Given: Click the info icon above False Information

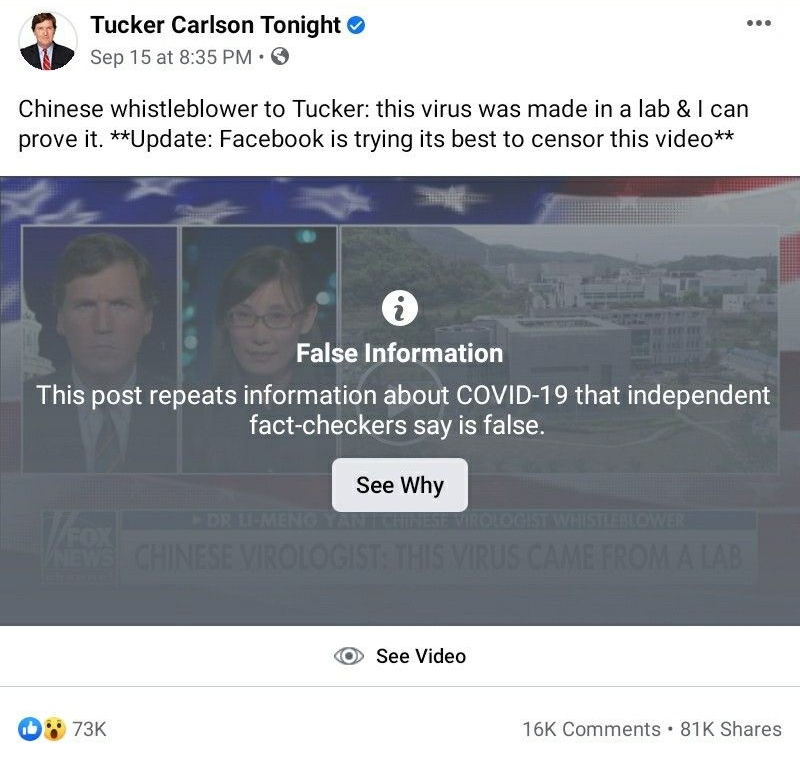Looking at the screenshot, I should (400, 310).
